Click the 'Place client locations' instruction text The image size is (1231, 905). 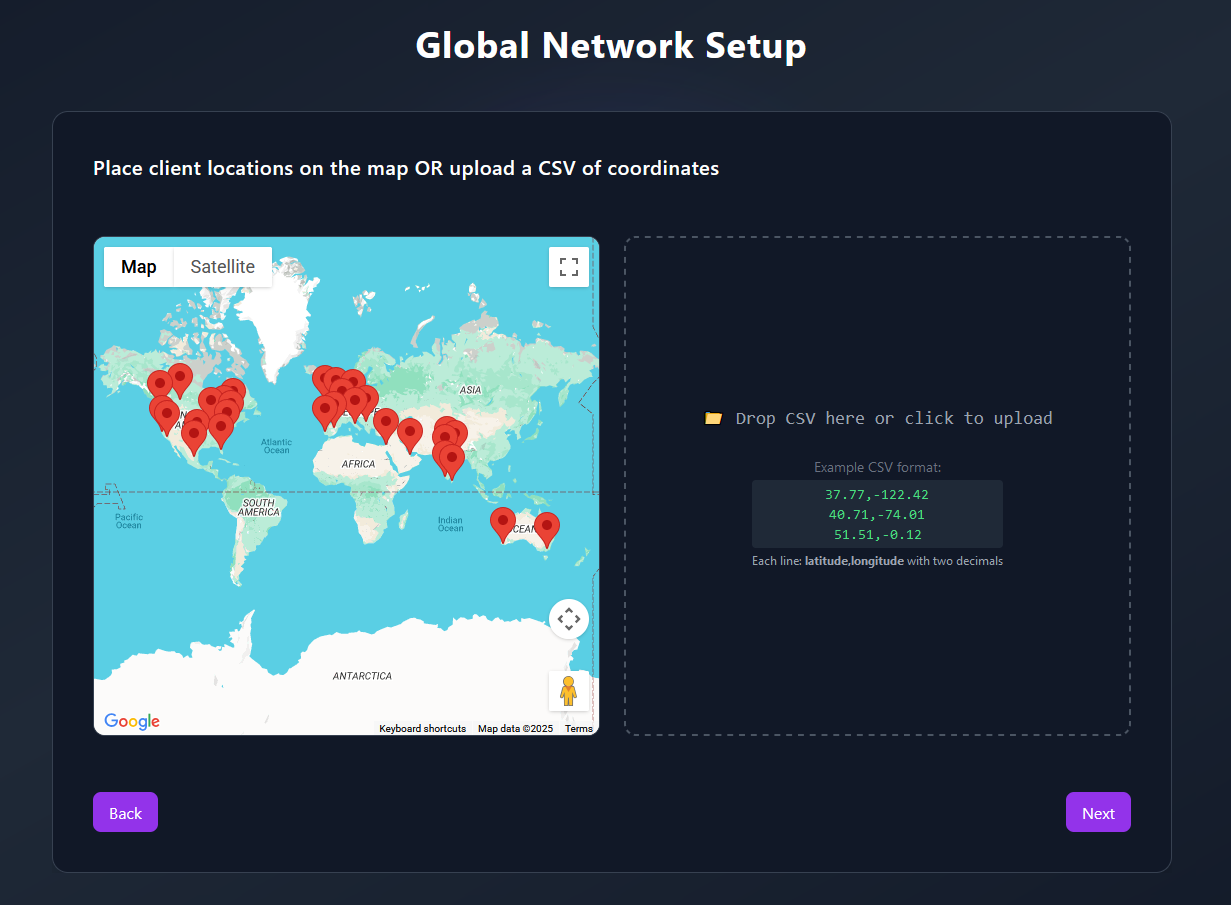(x=406, y=168)
